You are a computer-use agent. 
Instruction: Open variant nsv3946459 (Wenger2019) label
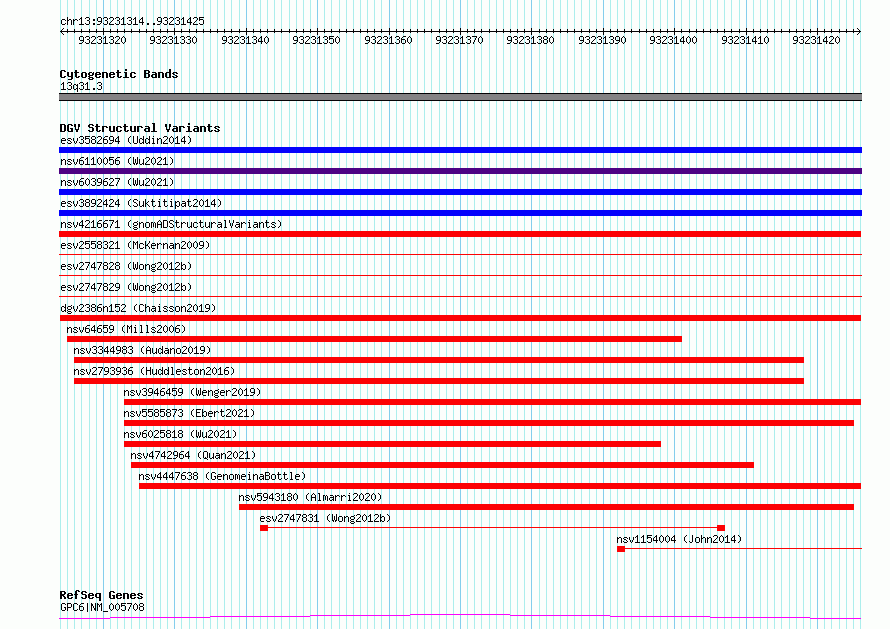click(x=192, y=392)
